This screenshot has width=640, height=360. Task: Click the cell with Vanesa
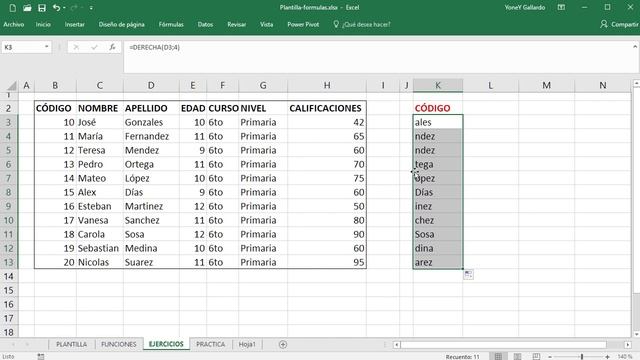point(100,220)
